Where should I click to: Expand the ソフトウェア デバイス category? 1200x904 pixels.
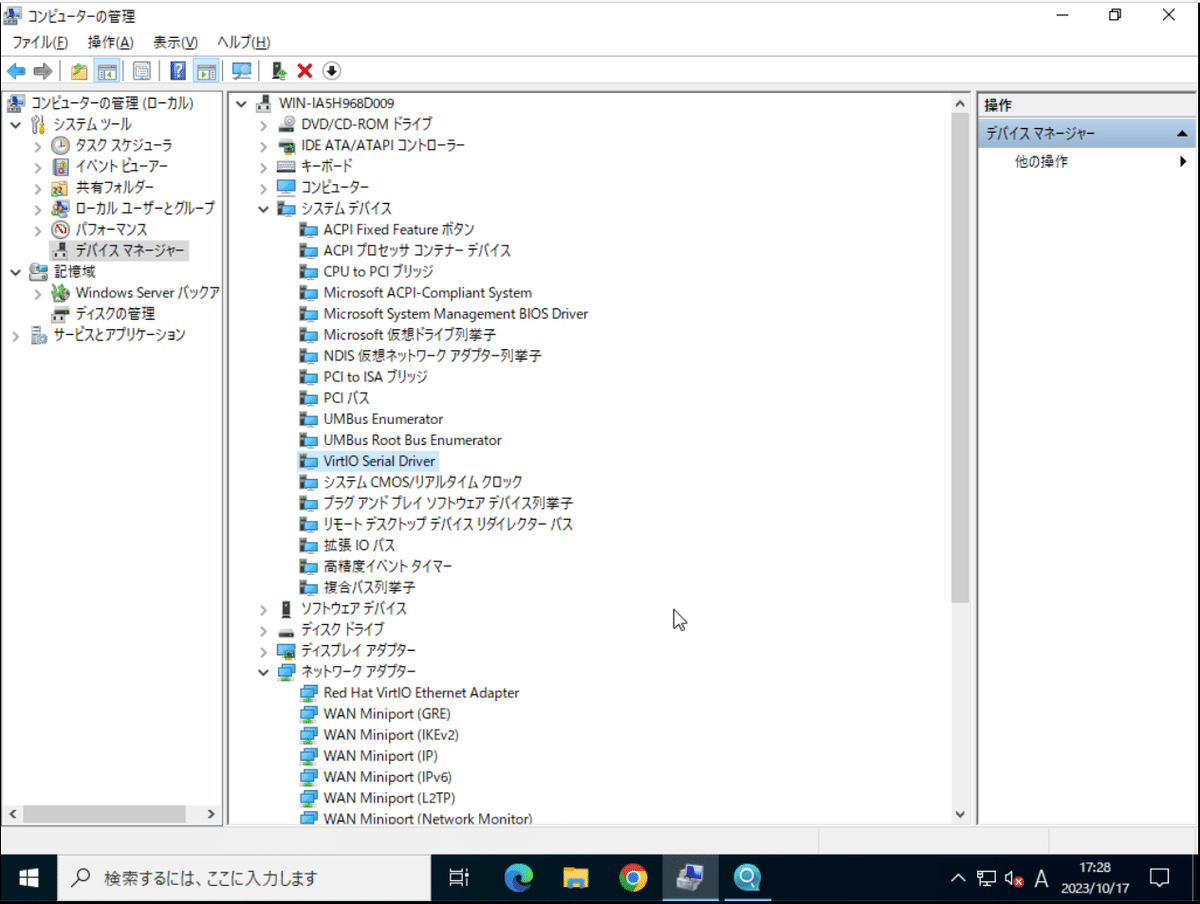(263, 608)
